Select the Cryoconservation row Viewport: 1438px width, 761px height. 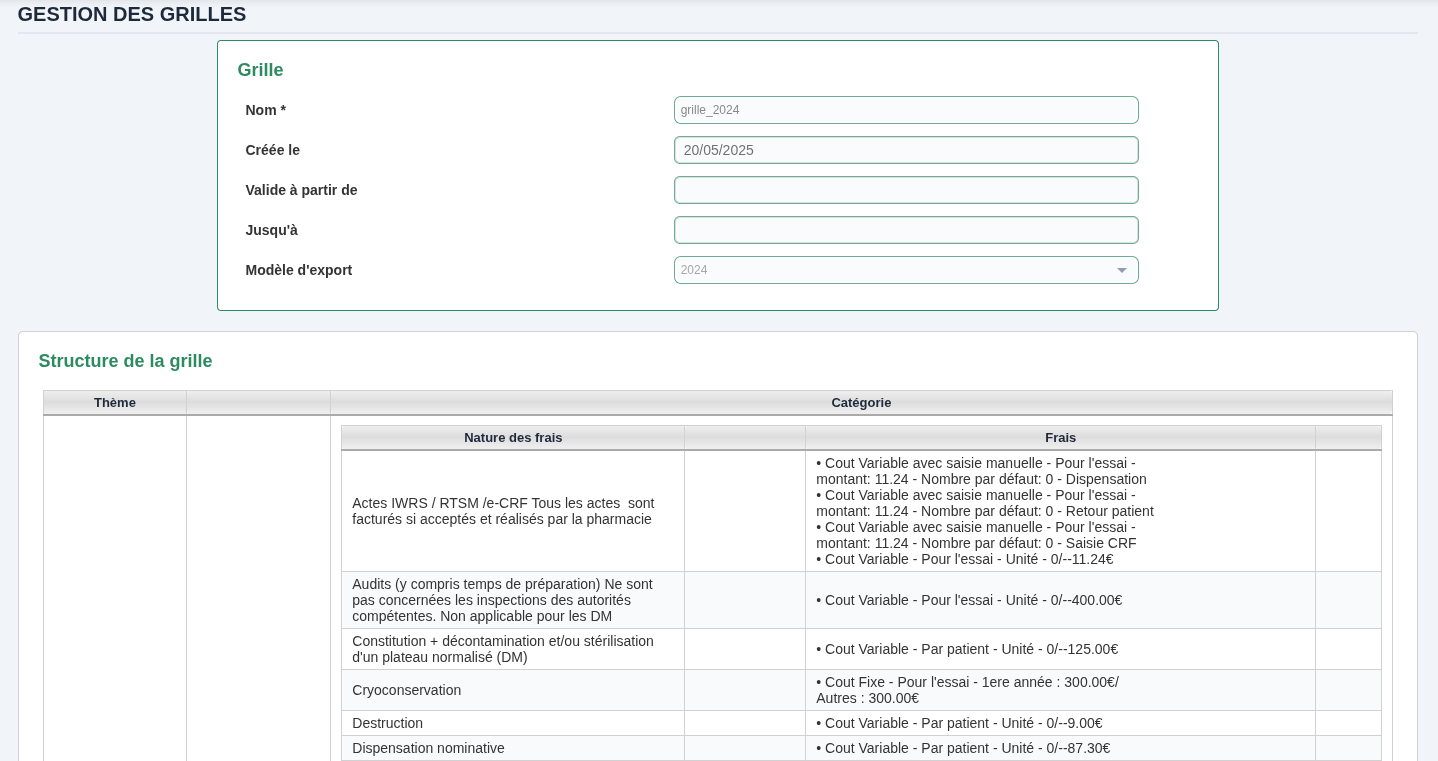pyautogui.click(x=406, y=690)
